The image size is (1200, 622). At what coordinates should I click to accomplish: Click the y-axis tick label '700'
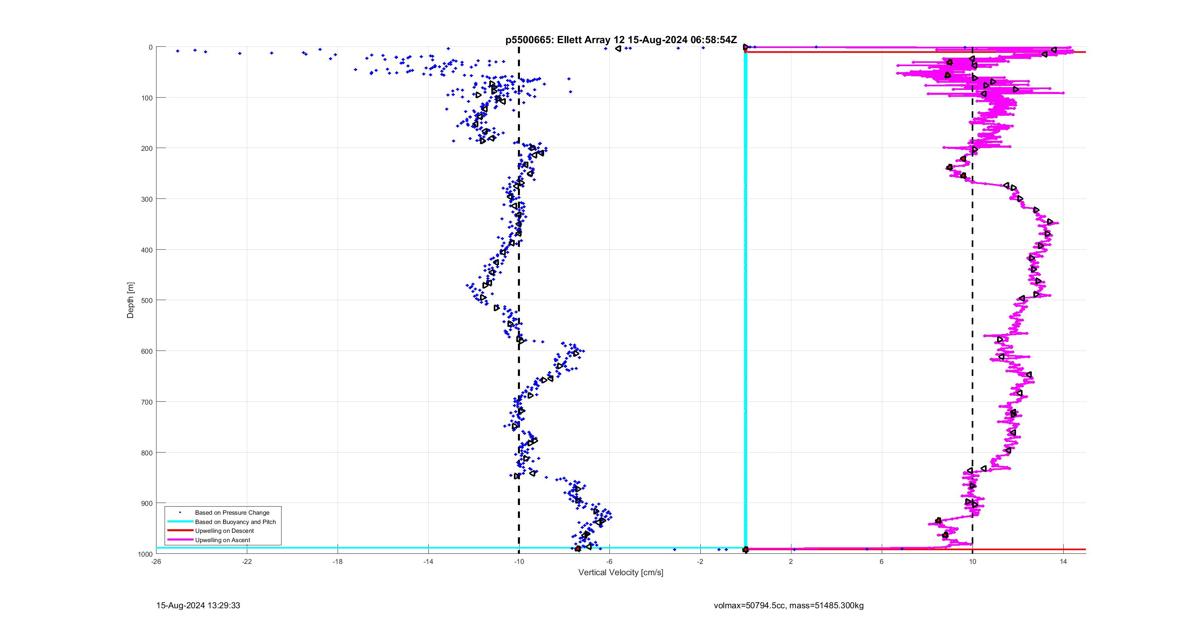(146, 402)
